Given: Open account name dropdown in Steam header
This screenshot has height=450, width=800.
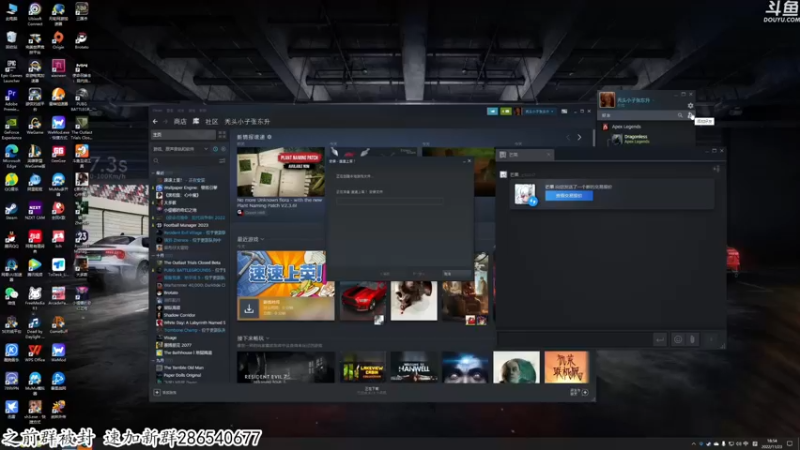Looking at the screenshot, I should pos(539,111).
